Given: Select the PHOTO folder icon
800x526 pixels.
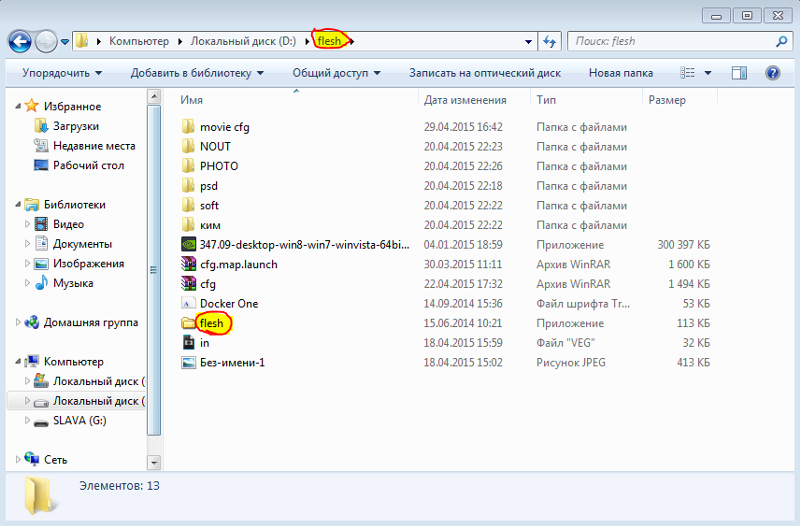Looking at the screenshot, I should click(188, 166).
